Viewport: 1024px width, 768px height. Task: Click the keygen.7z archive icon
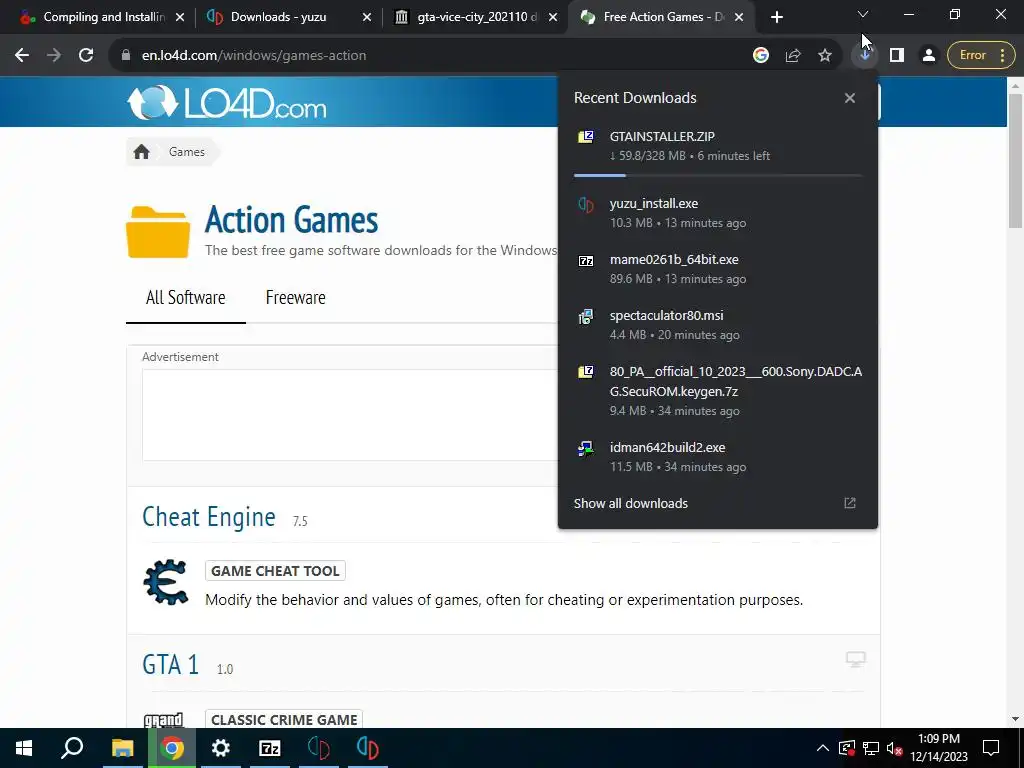586,372
